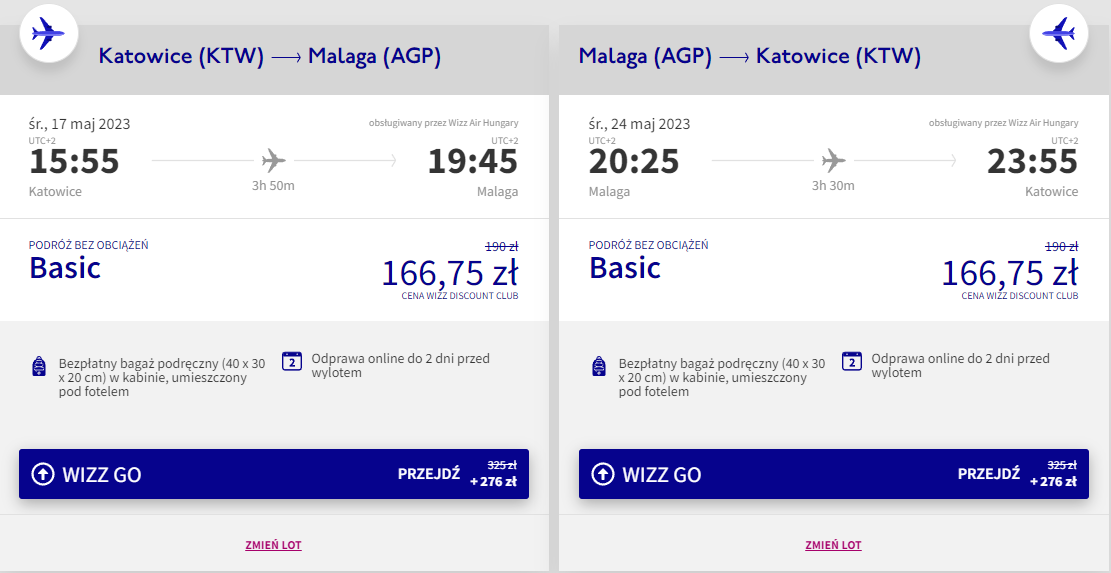This screenshot has height=573, width=1111.
Task: Click the backpack baggage icon for the Katowice departure
Action: click(x=39, y=366)
